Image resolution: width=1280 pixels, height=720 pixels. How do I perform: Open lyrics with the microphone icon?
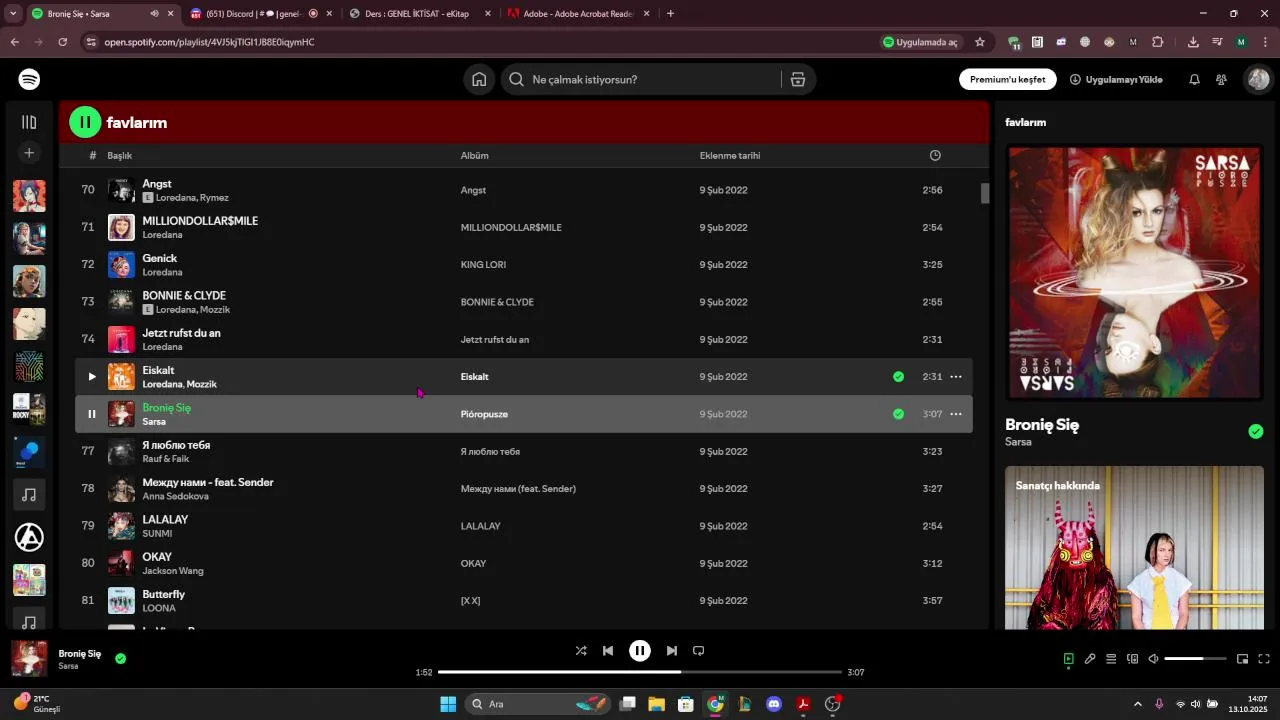1090,659
